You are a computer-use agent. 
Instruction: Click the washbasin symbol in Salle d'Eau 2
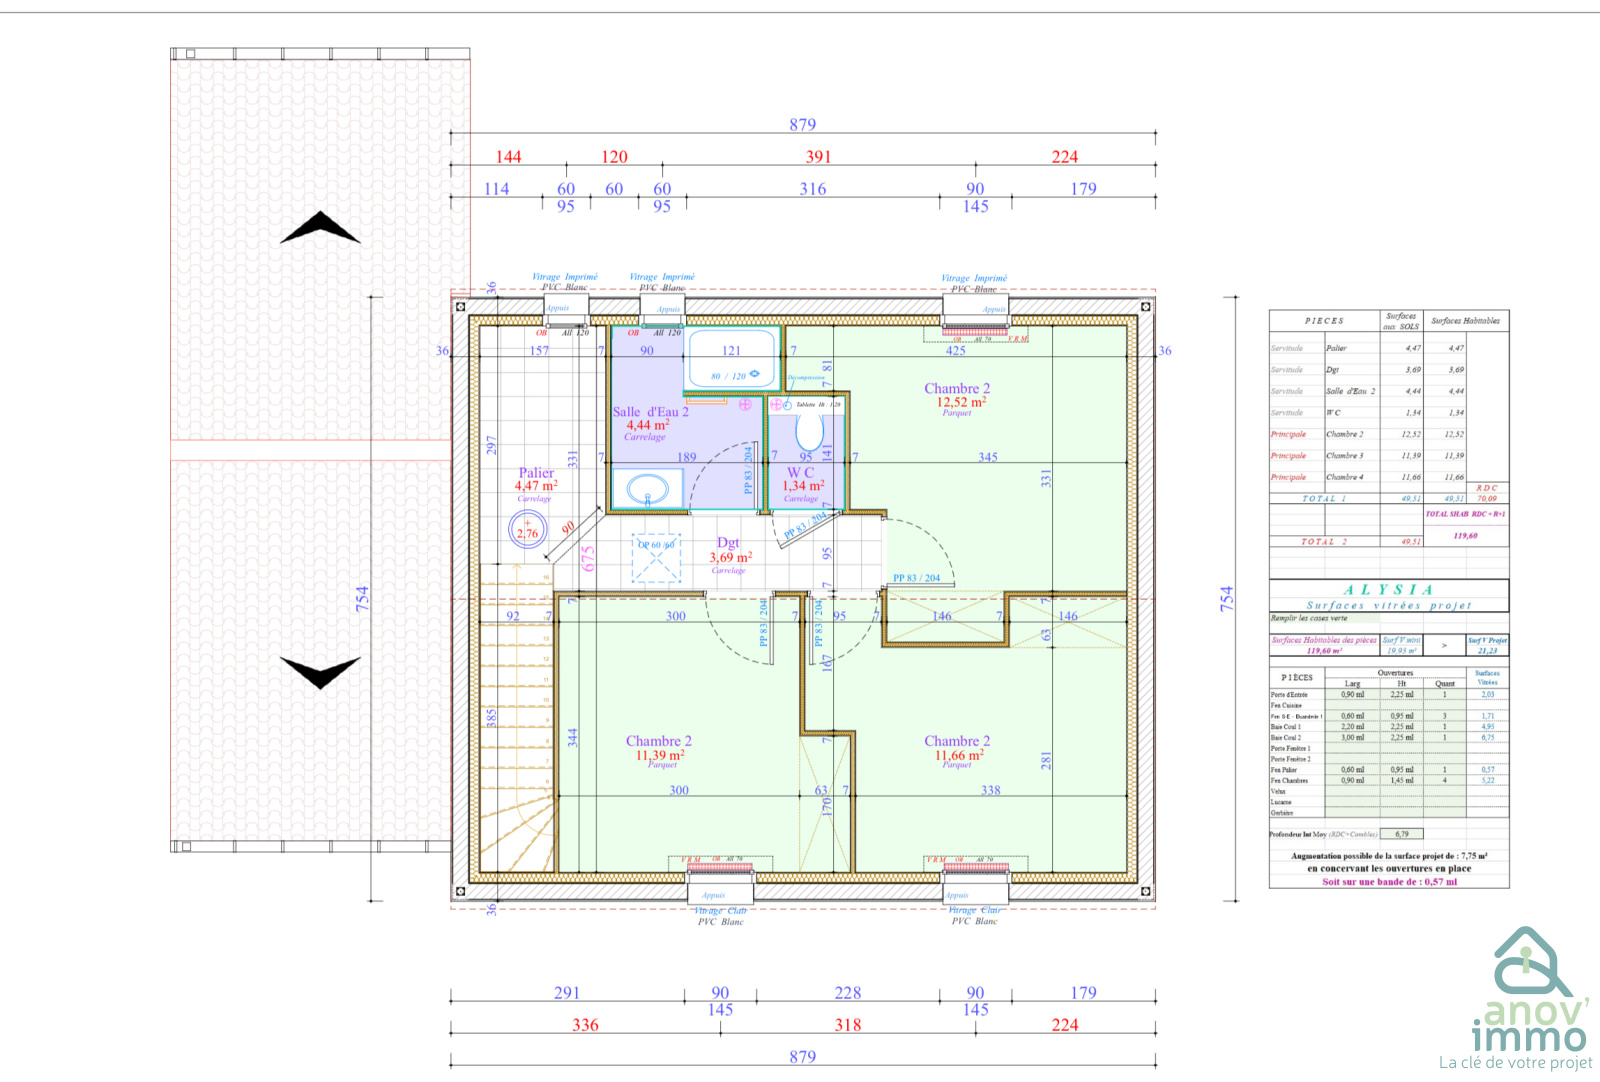647,490
